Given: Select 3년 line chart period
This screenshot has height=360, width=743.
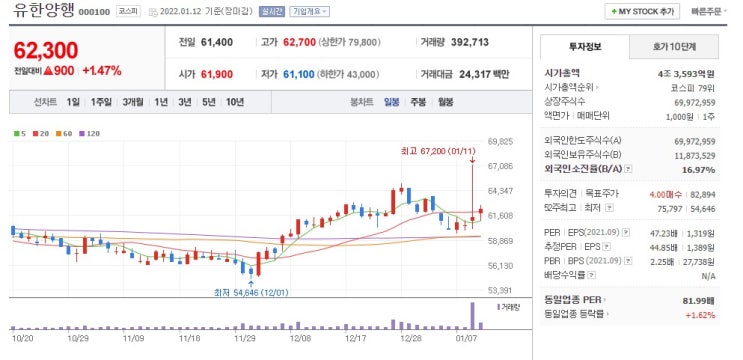Looking at the screenshot, I should click(184, 102).
